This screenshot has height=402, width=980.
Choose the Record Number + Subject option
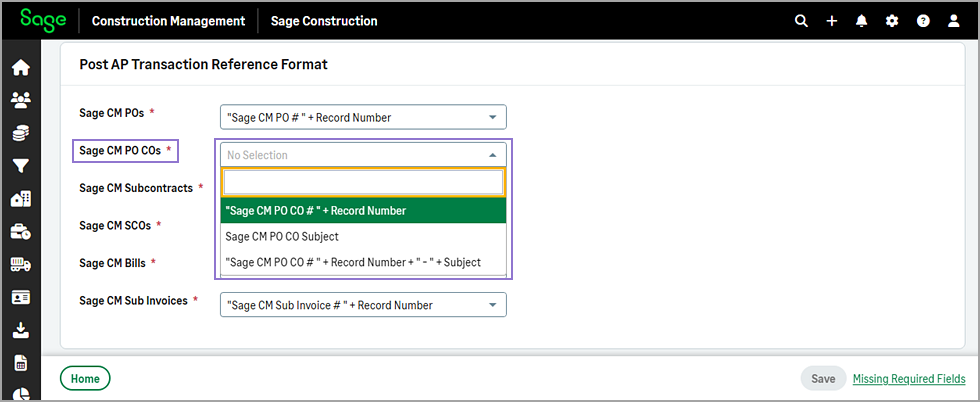tap(363, 262)
